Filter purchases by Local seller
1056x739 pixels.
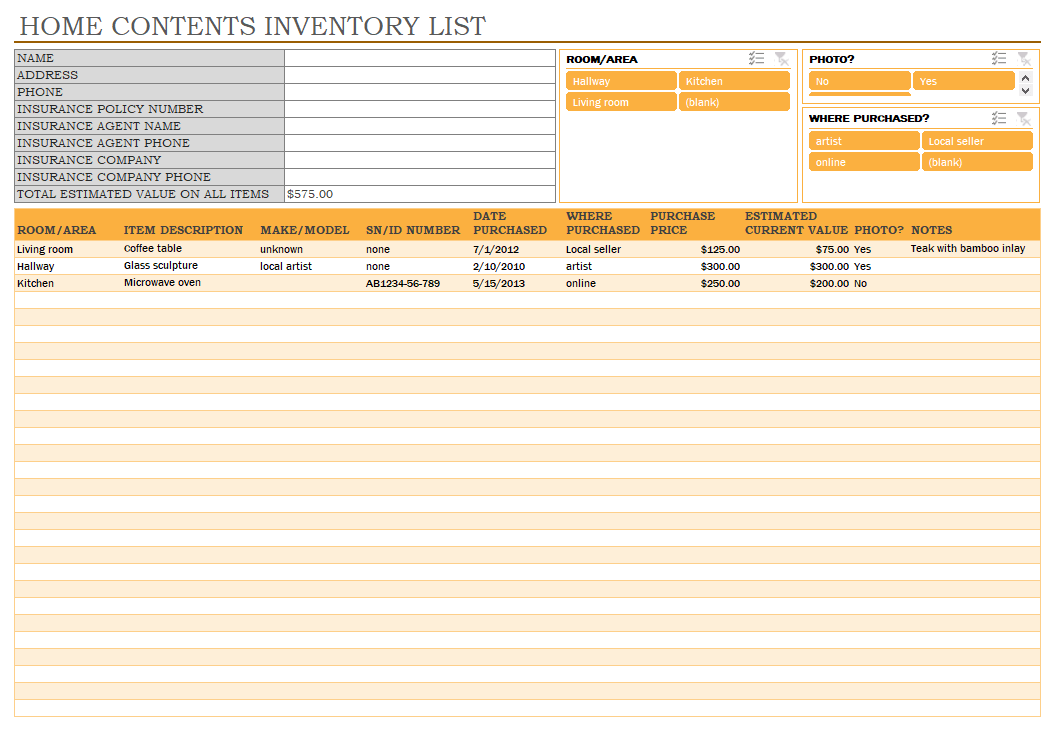[x=976, y=141]
